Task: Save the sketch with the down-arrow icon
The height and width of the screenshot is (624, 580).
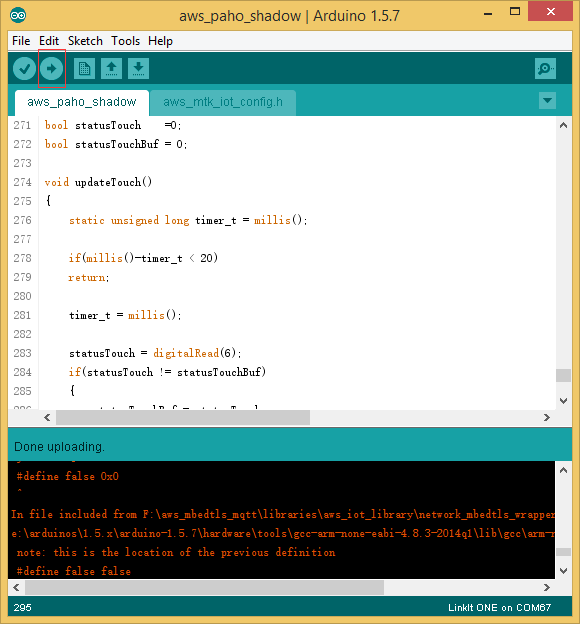Action: [x=139, y=68]
